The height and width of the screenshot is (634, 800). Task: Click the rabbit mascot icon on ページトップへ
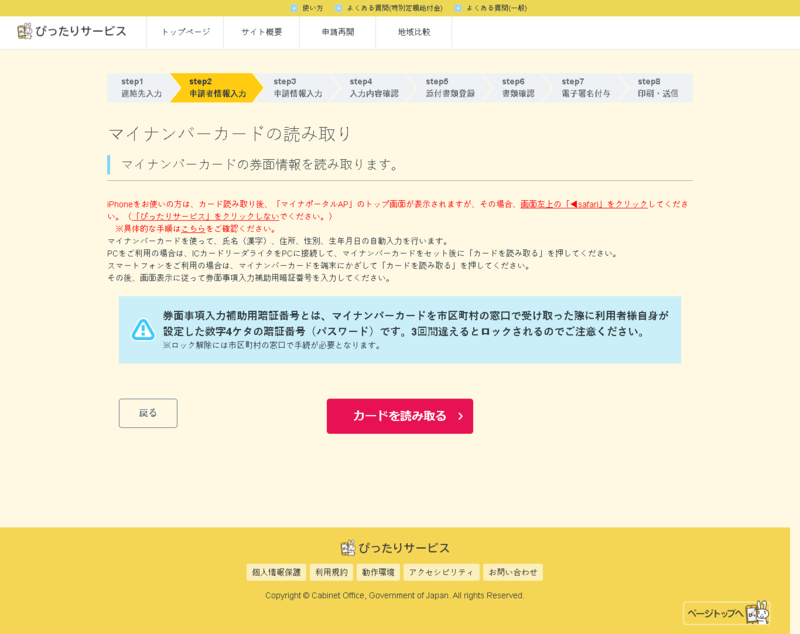coord(757,612)
